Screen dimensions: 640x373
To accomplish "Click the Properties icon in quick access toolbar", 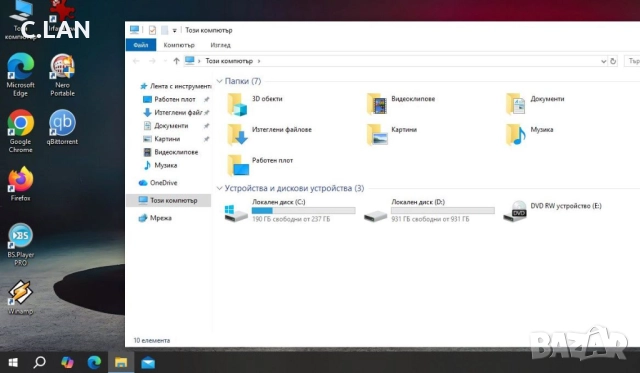I will point(152,30).
